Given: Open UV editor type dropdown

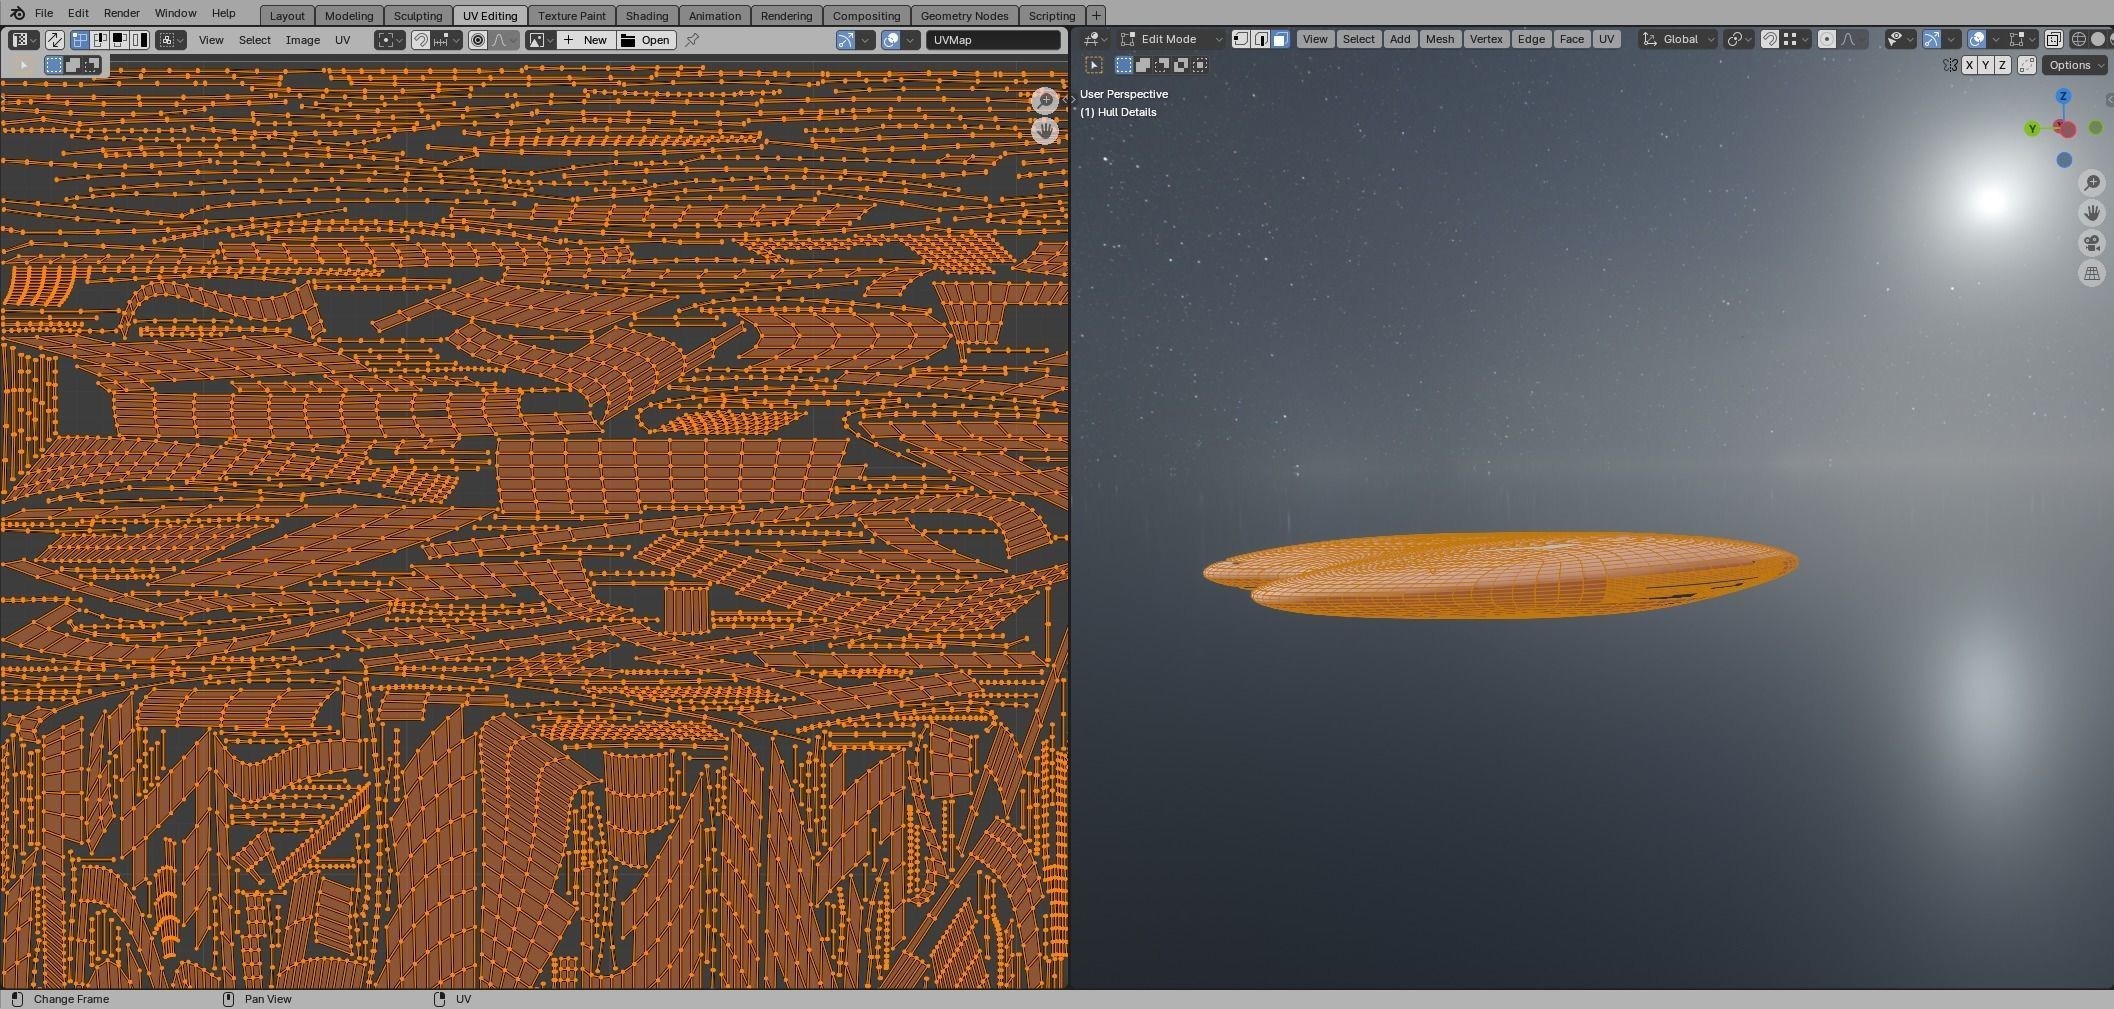Looking at the screenshot, I should (24, 40).
